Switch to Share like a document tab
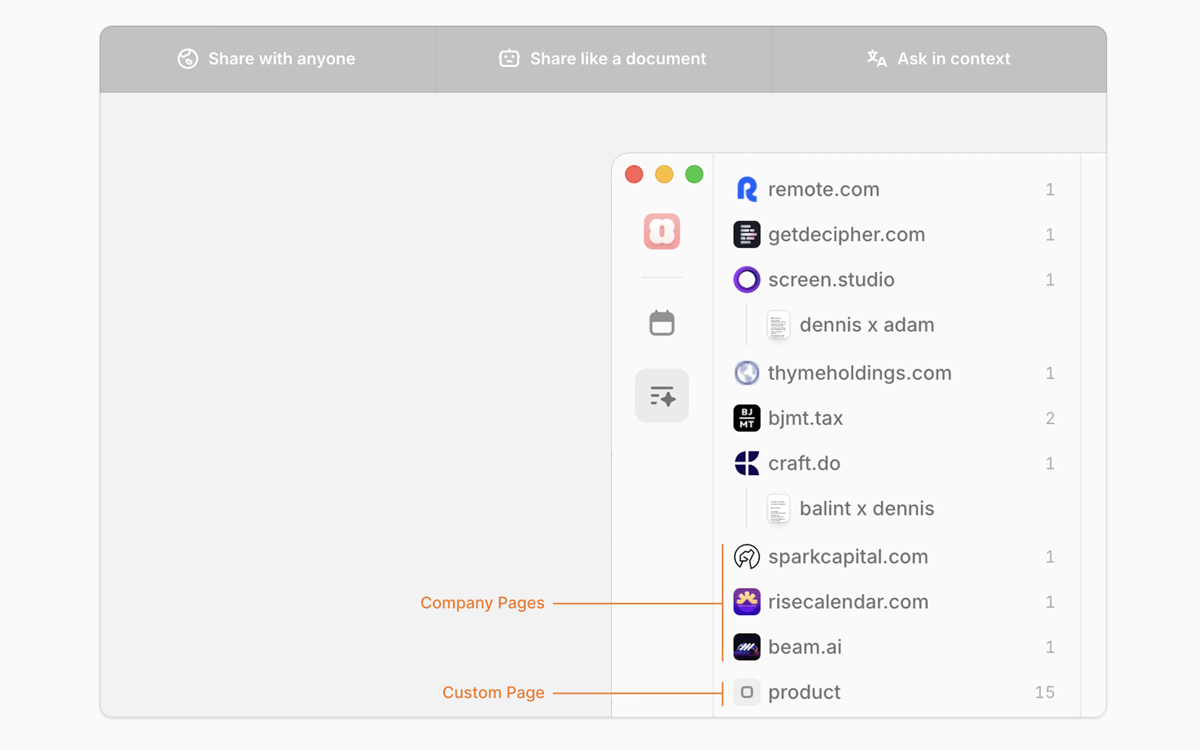Viewport: 1200px width, 750px height. [603, 59]
